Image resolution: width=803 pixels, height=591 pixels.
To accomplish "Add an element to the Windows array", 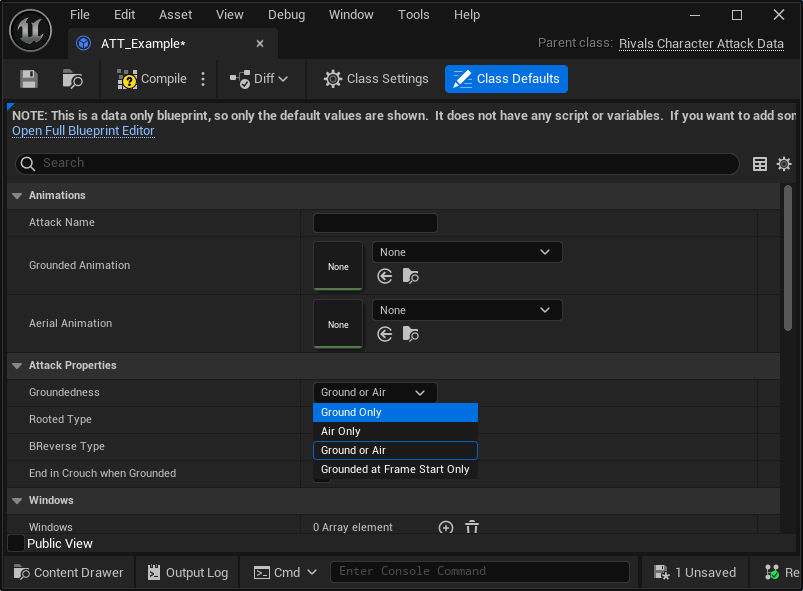I will coord(446,527).
